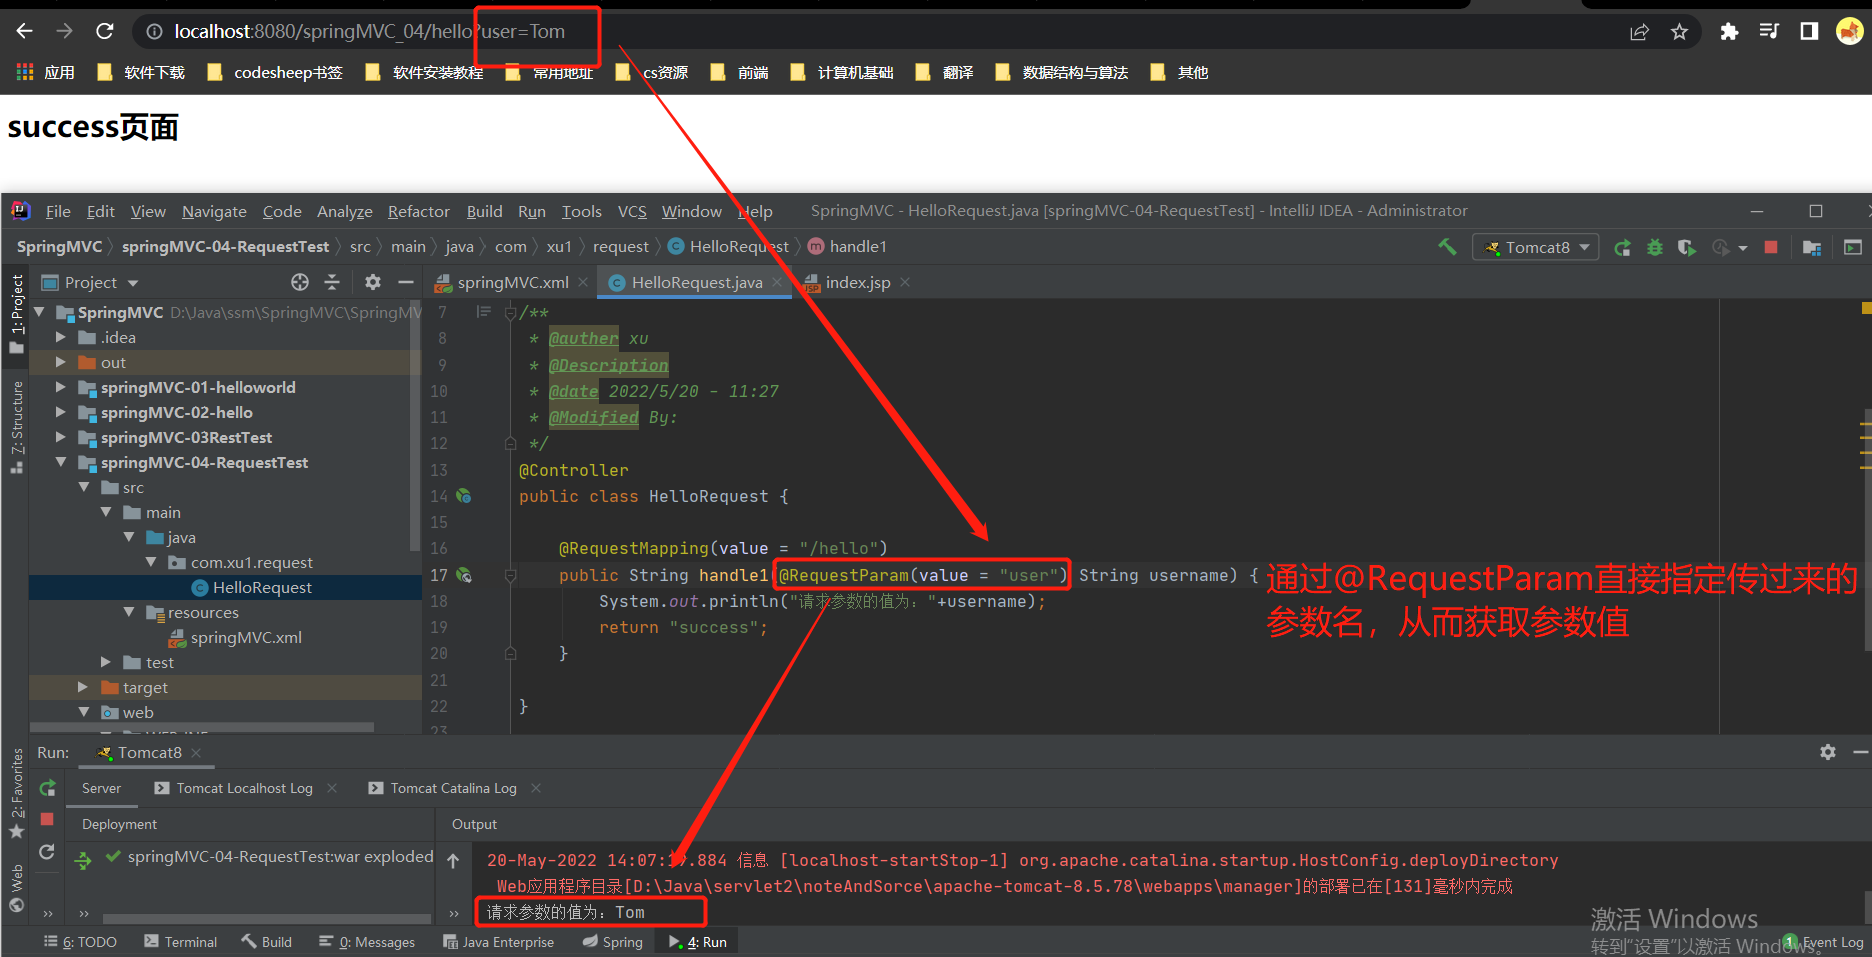
Task: Collapse the springMVC-04-RequestTest module
Action: 60,462
